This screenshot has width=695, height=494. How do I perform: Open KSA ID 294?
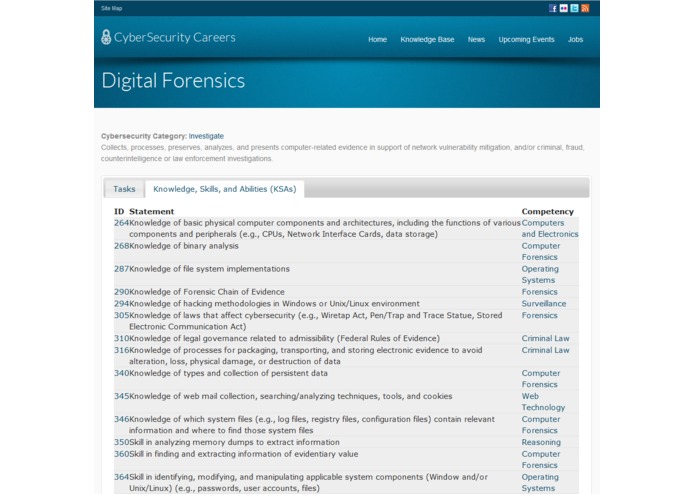pyautogui.click(x=121, y=303)
